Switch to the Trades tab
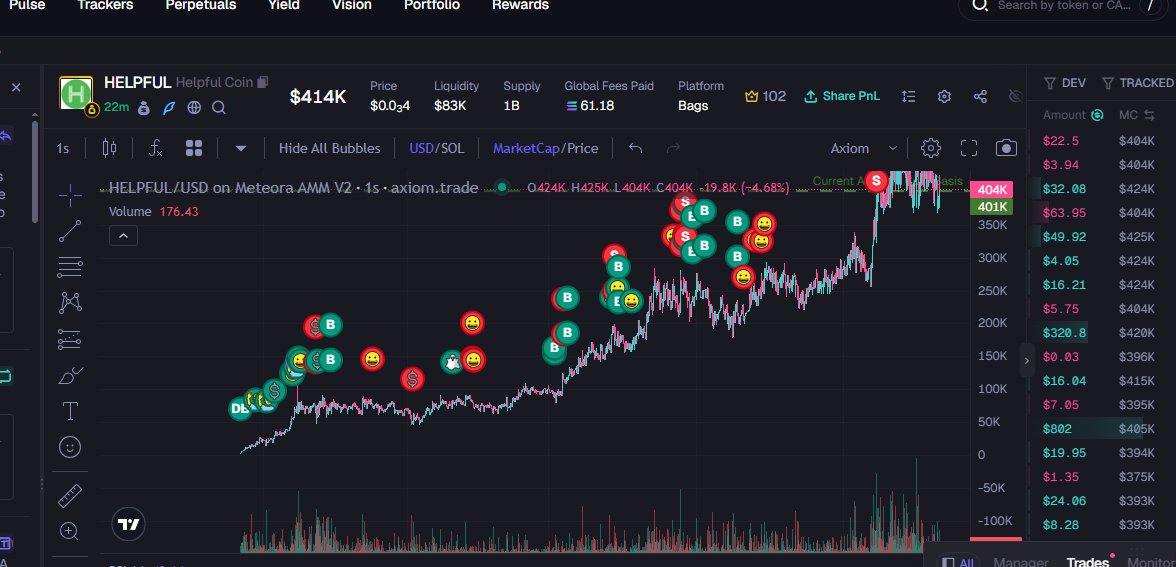Screen dimensions: 1176x567 (x=1087, y=562)
